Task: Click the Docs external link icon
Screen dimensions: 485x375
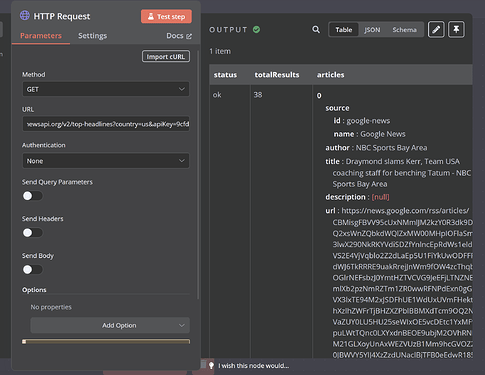Action: point(189,36)
